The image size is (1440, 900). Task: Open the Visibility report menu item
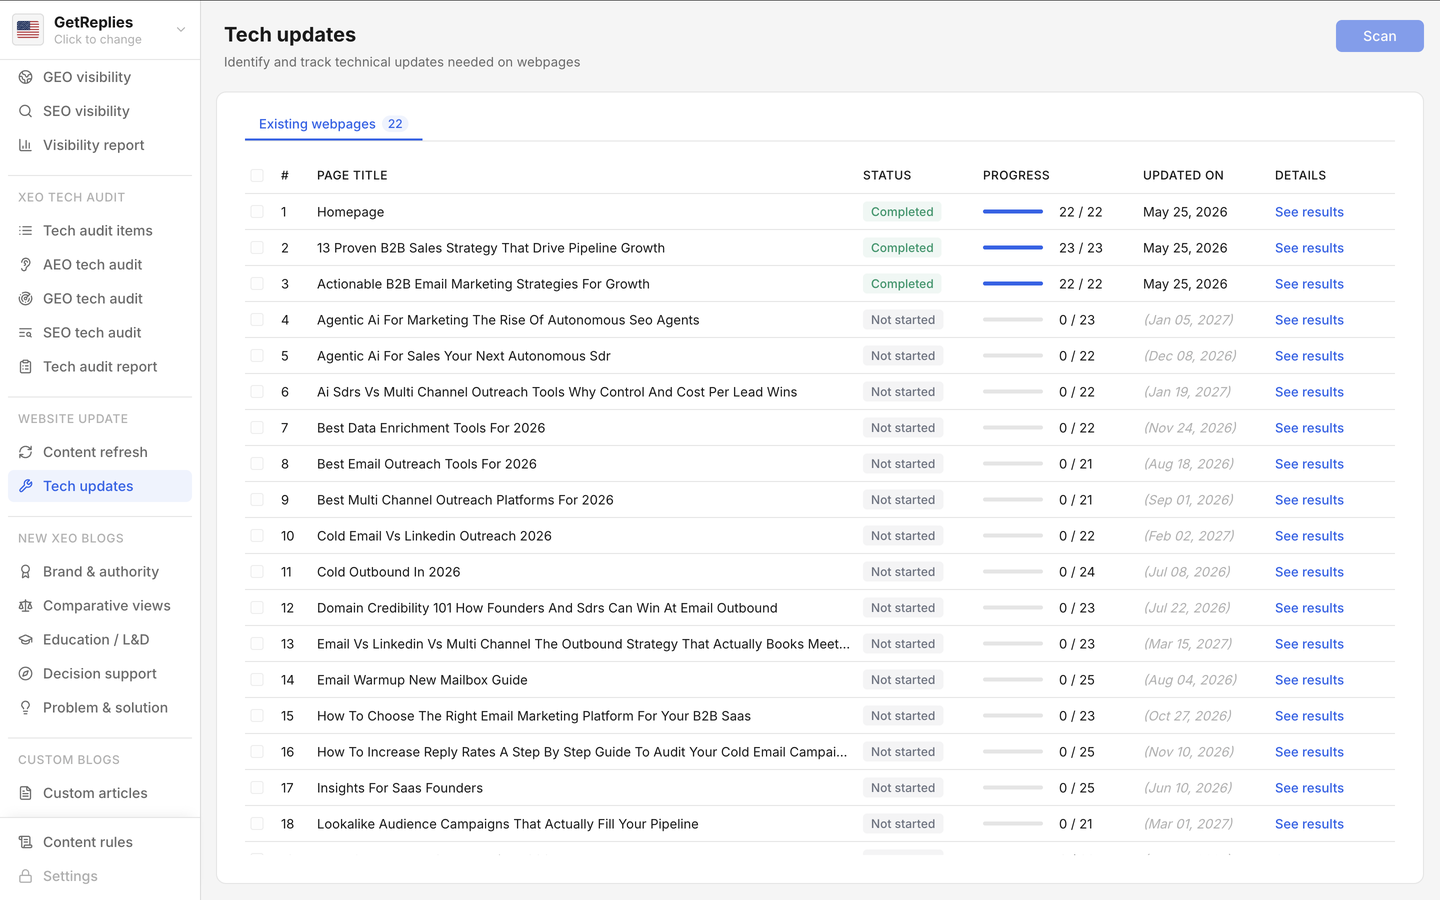point(100,145)
